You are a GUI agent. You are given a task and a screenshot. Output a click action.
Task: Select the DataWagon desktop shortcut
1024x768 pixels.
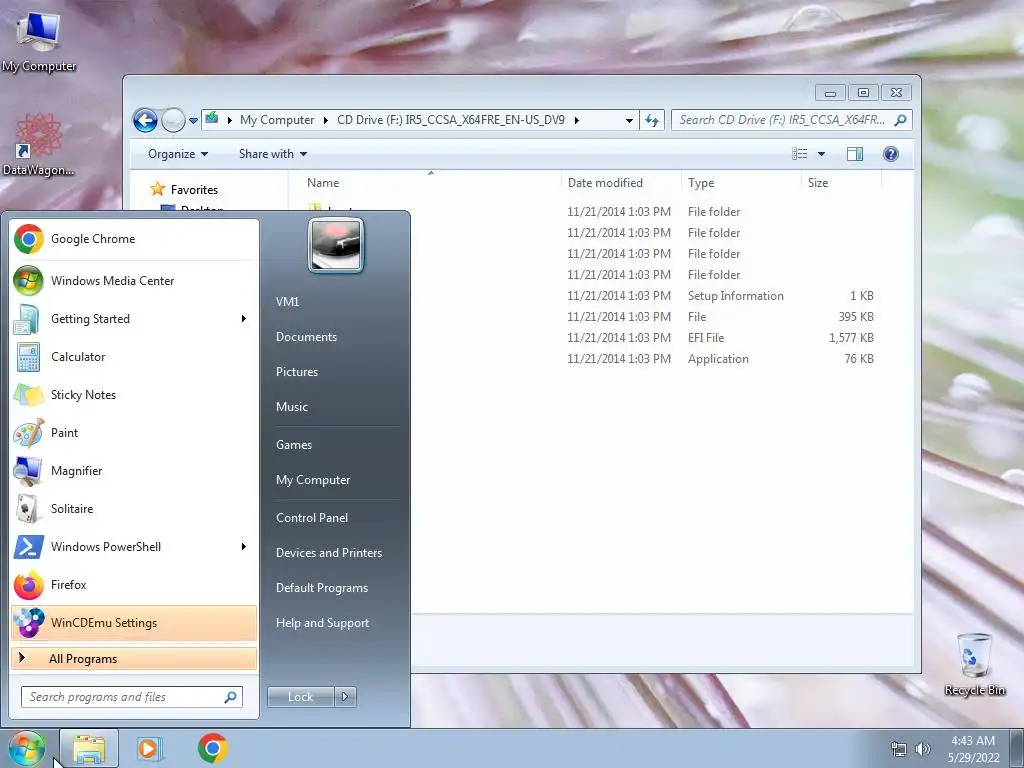[x=39, y=145]
